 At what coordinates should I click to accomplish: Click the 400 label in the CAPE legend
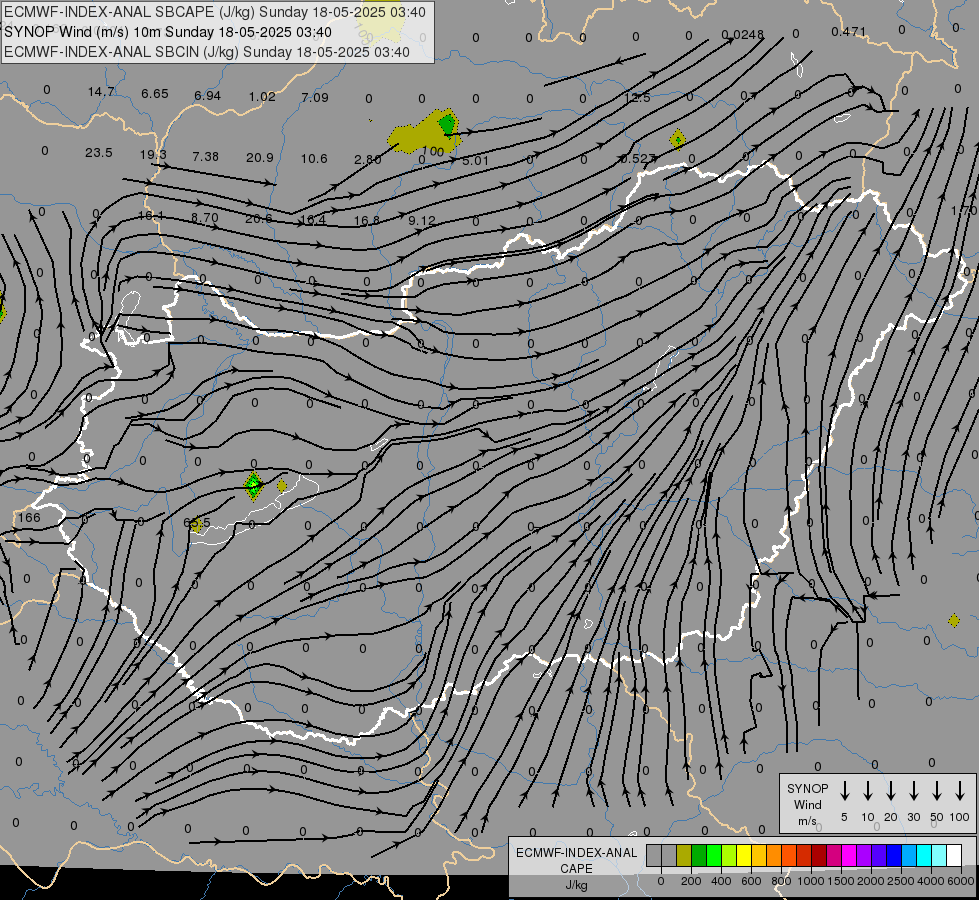click(x=721, y=881)
